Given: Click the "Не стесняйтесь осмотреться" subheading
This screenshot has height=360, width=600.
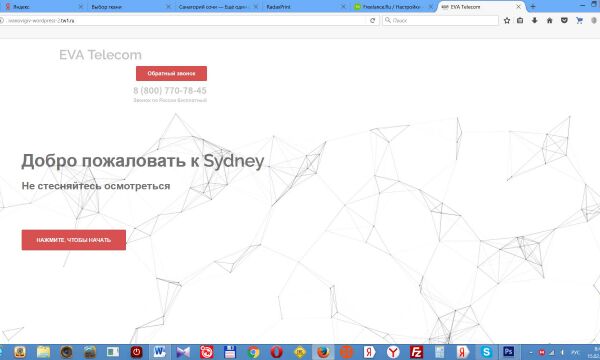Looking at the screenshot, I should pos(96,186).
